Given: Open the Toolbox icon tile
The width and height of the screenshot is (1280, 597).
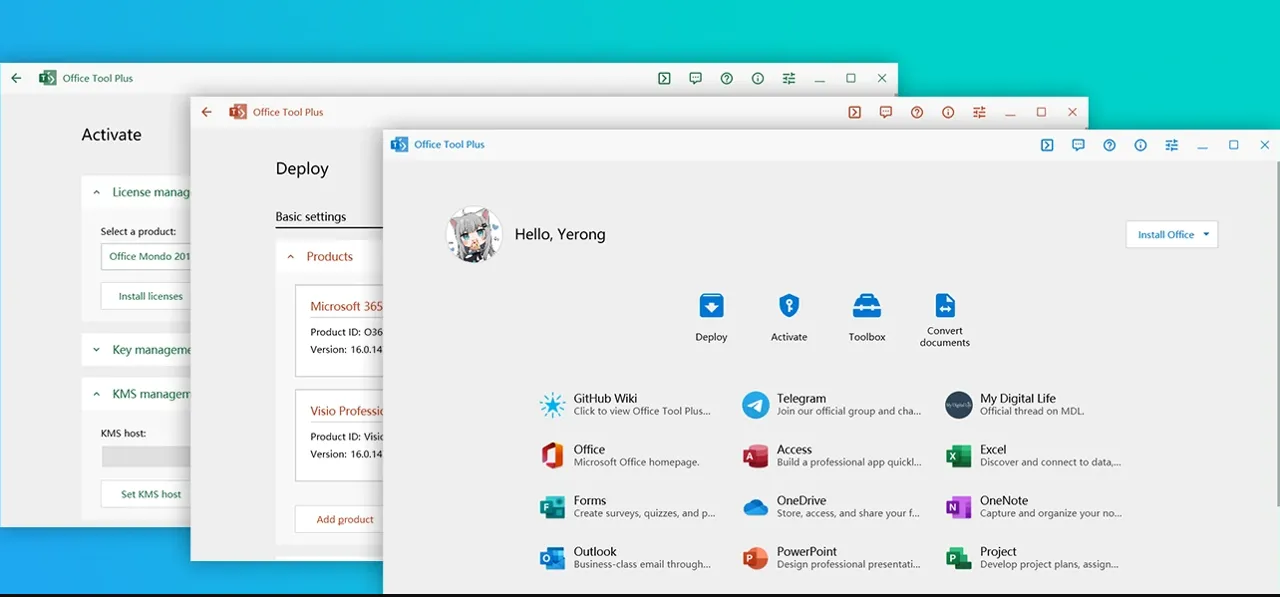Looking at the screenshot, I should tap(867, 317).
